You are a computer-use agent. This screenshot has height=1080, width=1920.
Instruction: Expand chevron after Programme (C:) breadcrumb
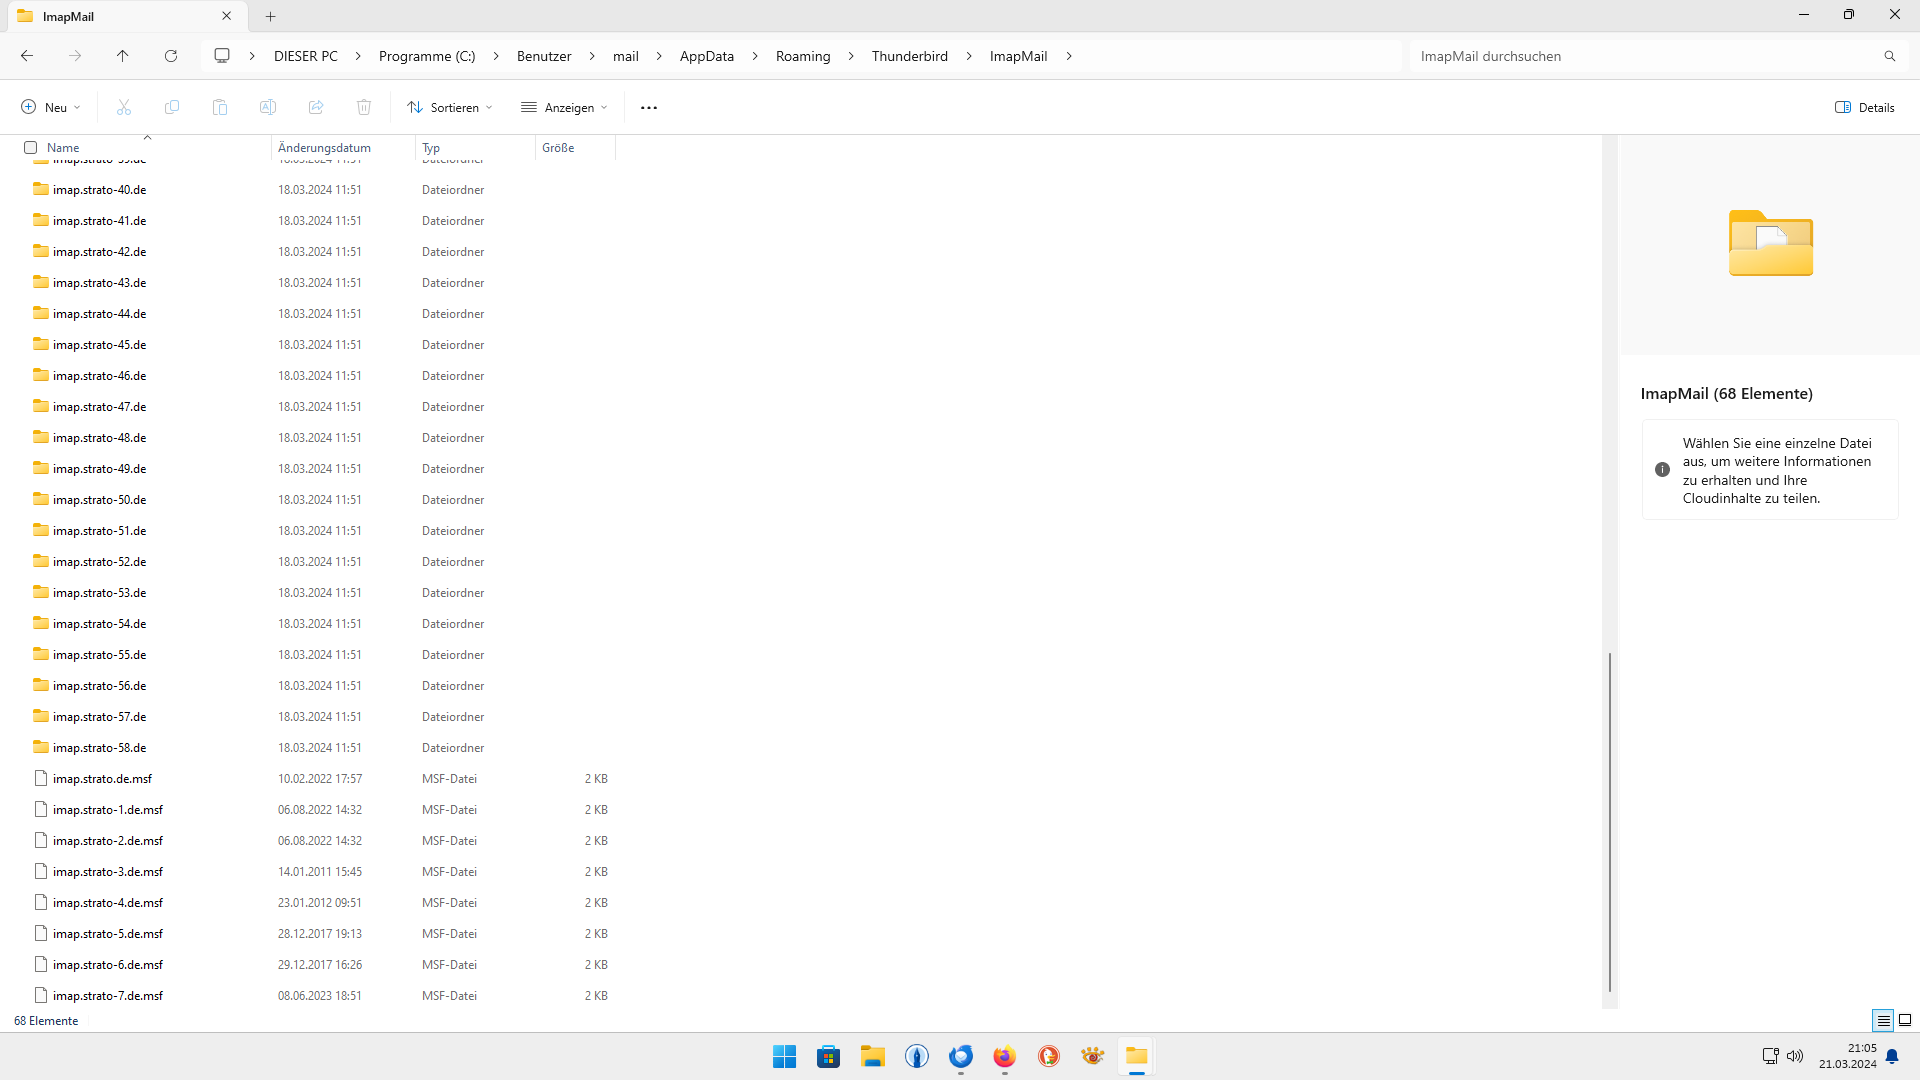pos(496,56)
